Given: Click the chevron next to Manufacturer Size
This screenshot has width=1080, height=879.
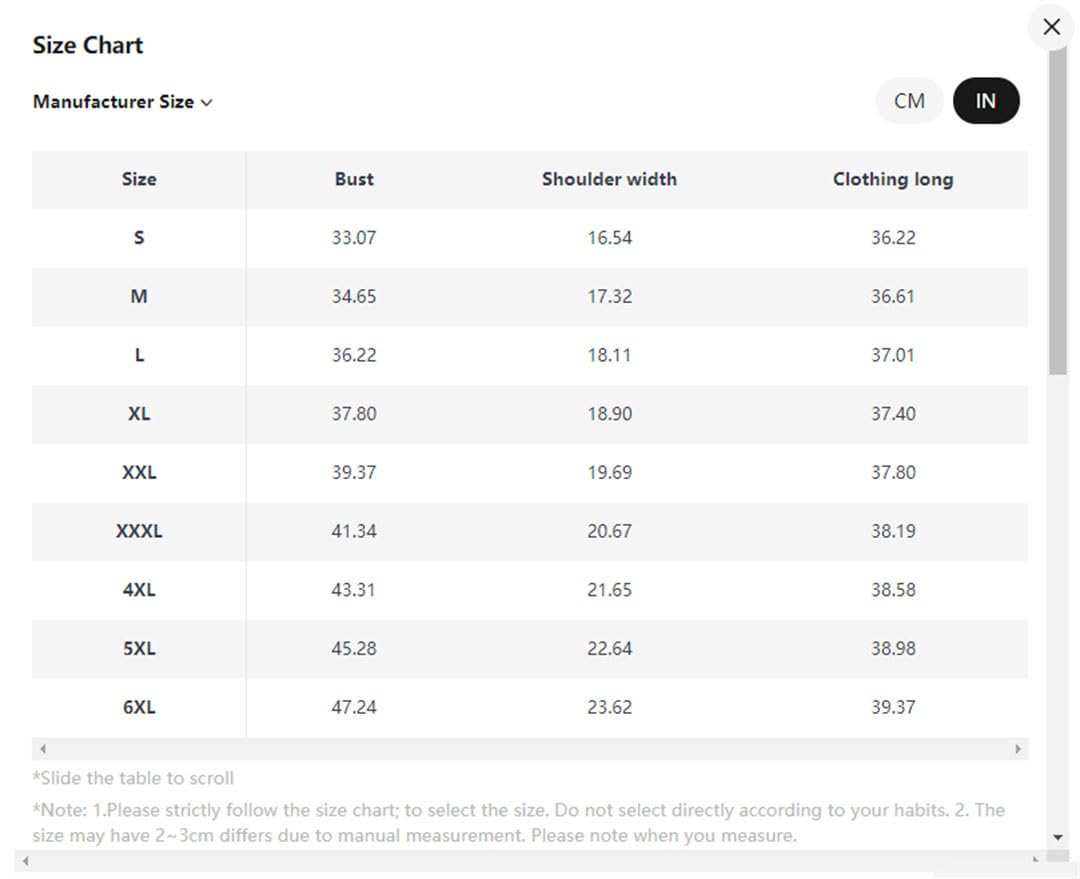Looking at the screenshot, I should pyautogui.click(x=207, y=103).
